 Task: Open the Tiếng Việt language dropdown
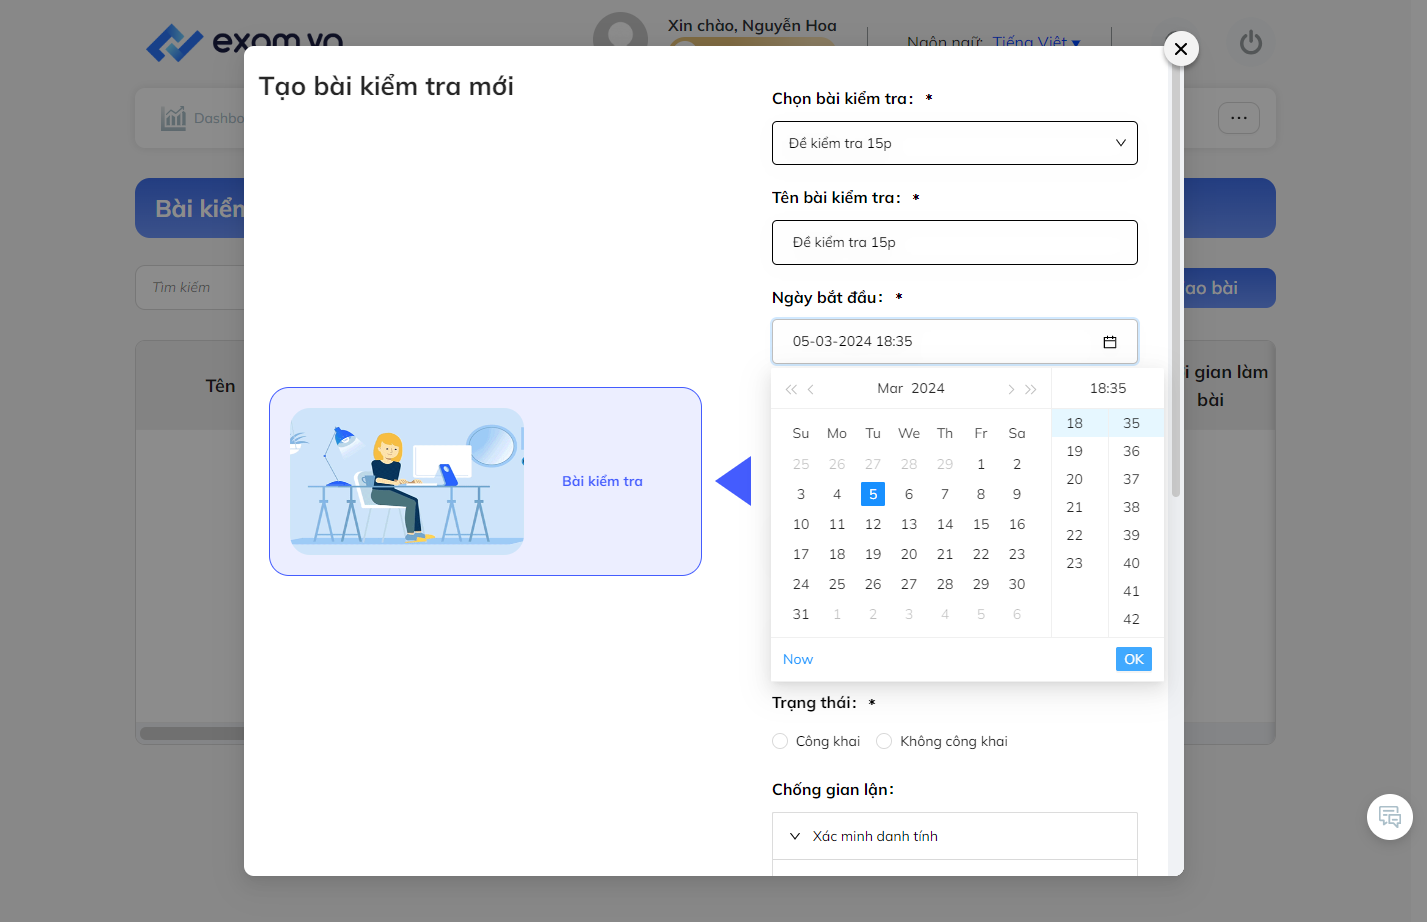tap(1036, 42)
